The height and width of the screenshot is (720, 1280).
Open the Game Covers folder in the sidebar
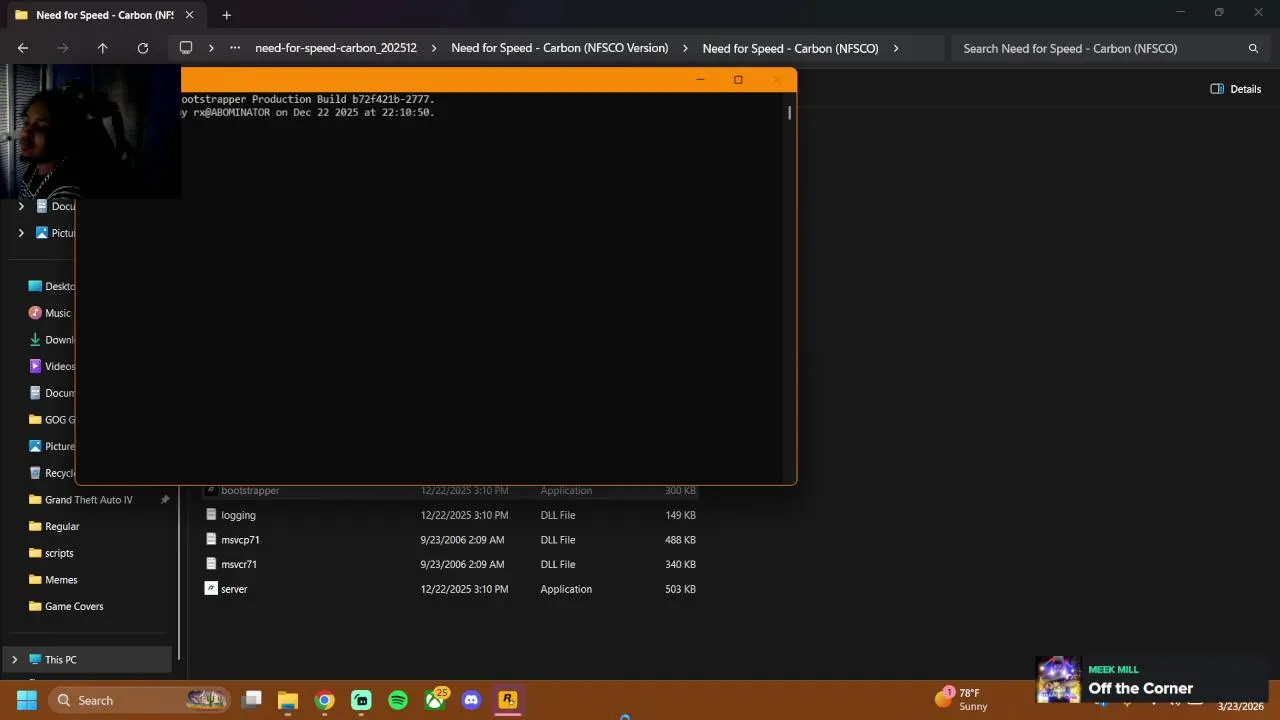click(66, 606)
